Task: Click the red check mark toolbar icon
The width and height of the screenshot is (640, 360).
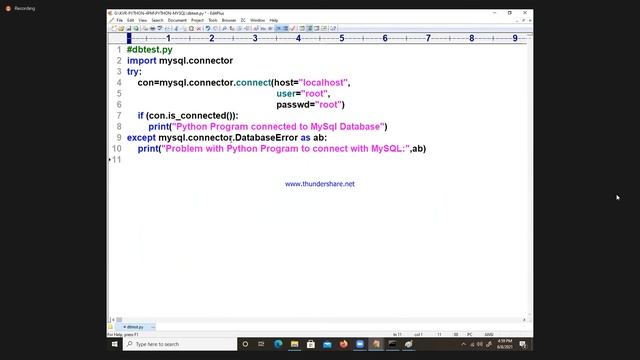Action: [x=293, y=28]
